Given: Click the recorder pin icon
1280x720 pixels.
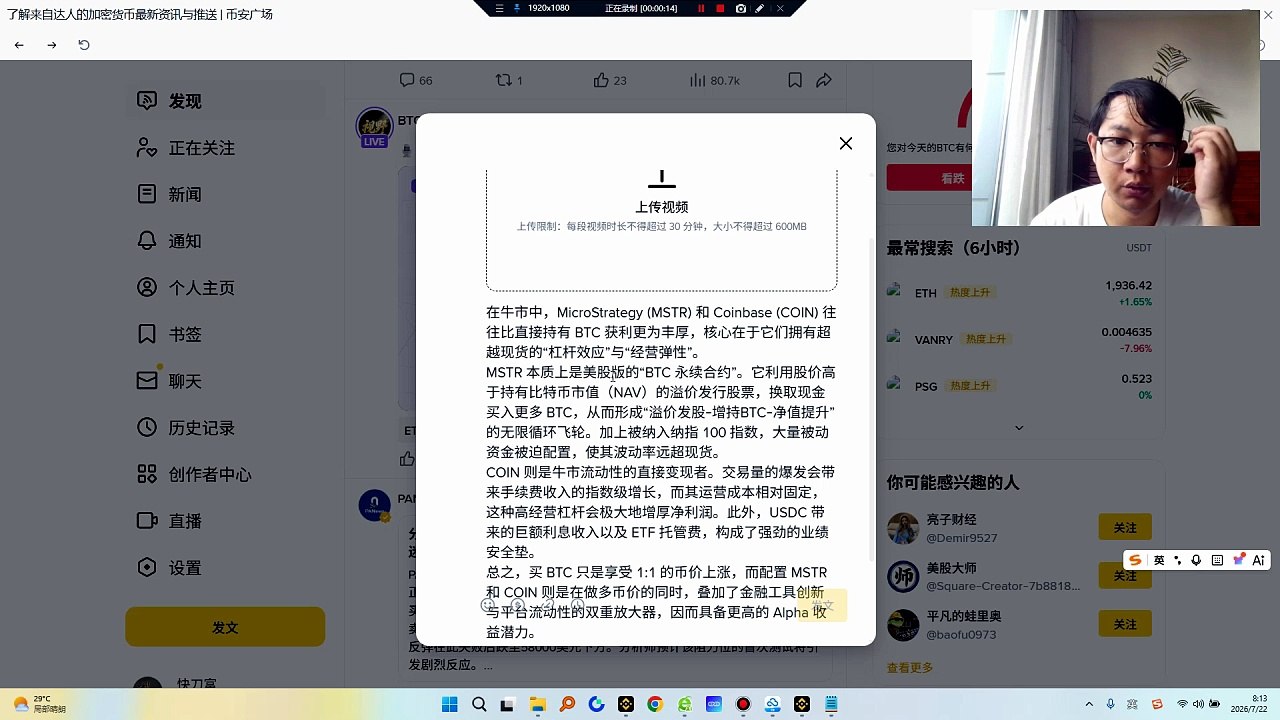Looking at the screenshot, I should click(x=517, y=8).
